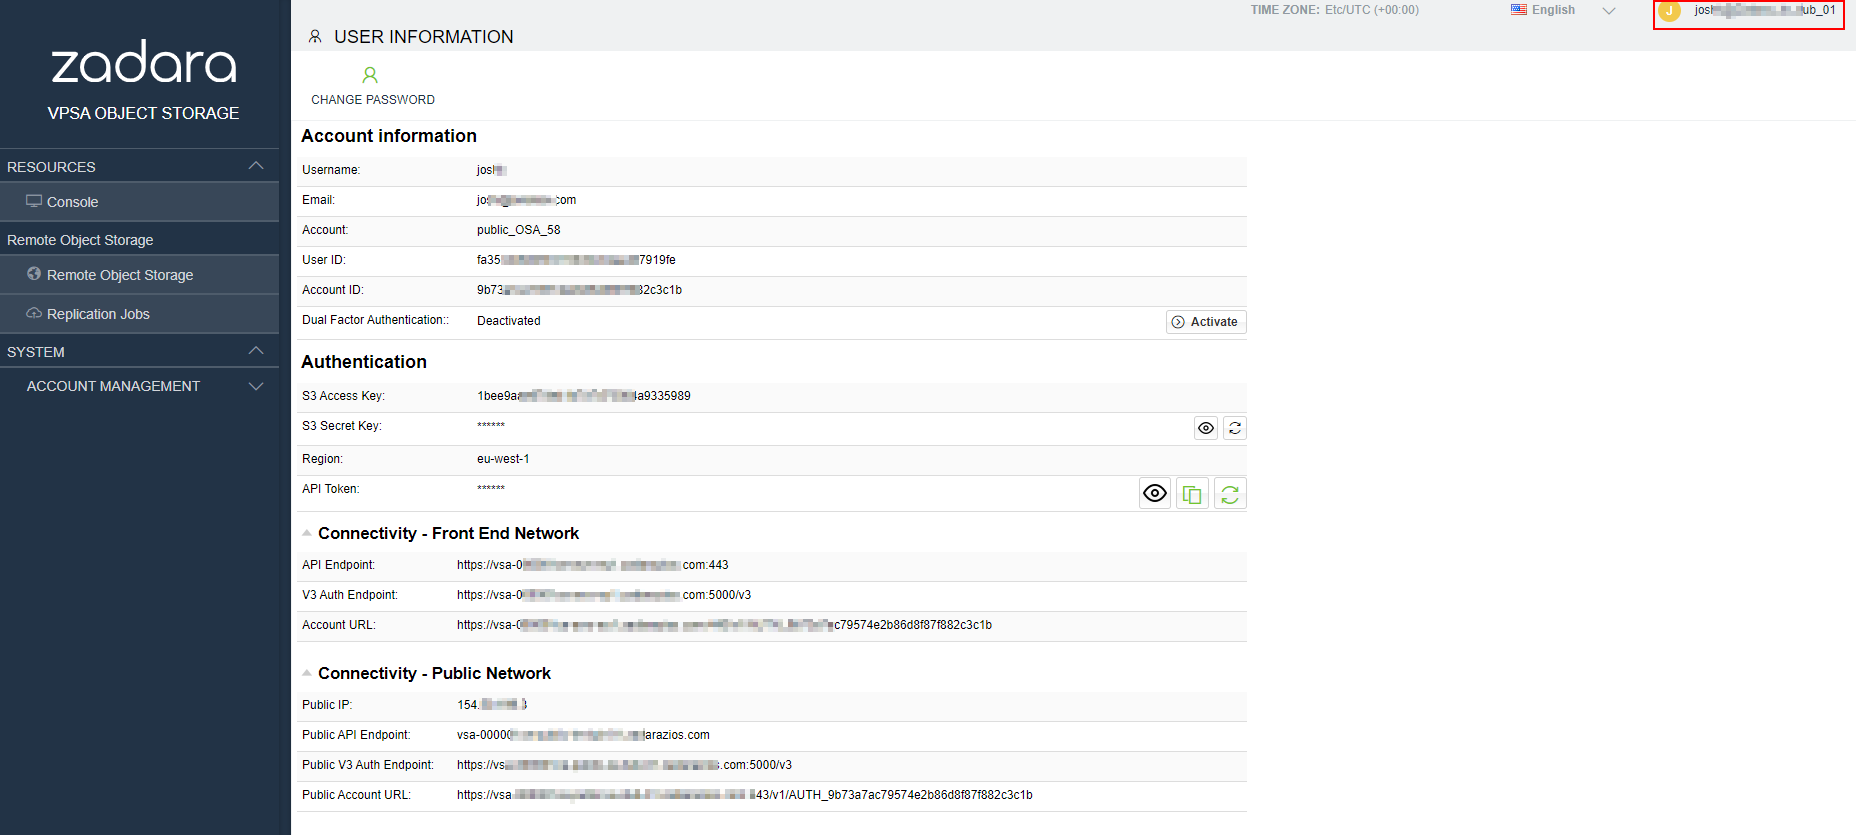The image size is (1856, 835).
Task: Click the Public IP address value
Action: click(492, 705)
